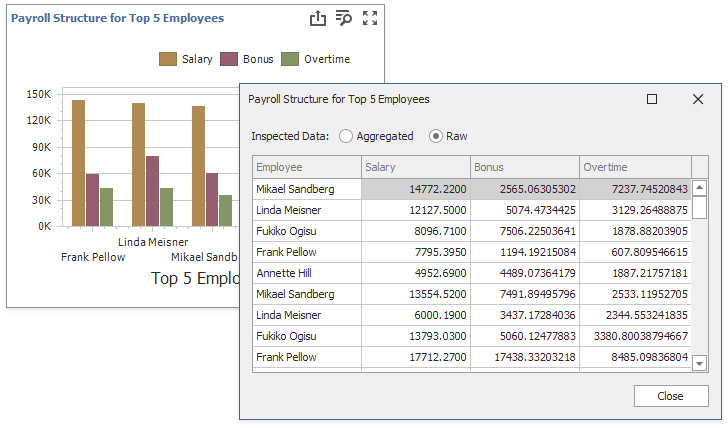
Task: Click the Salary cell 12127.5000 for Linda Meisner
Action: pos(415,210)
